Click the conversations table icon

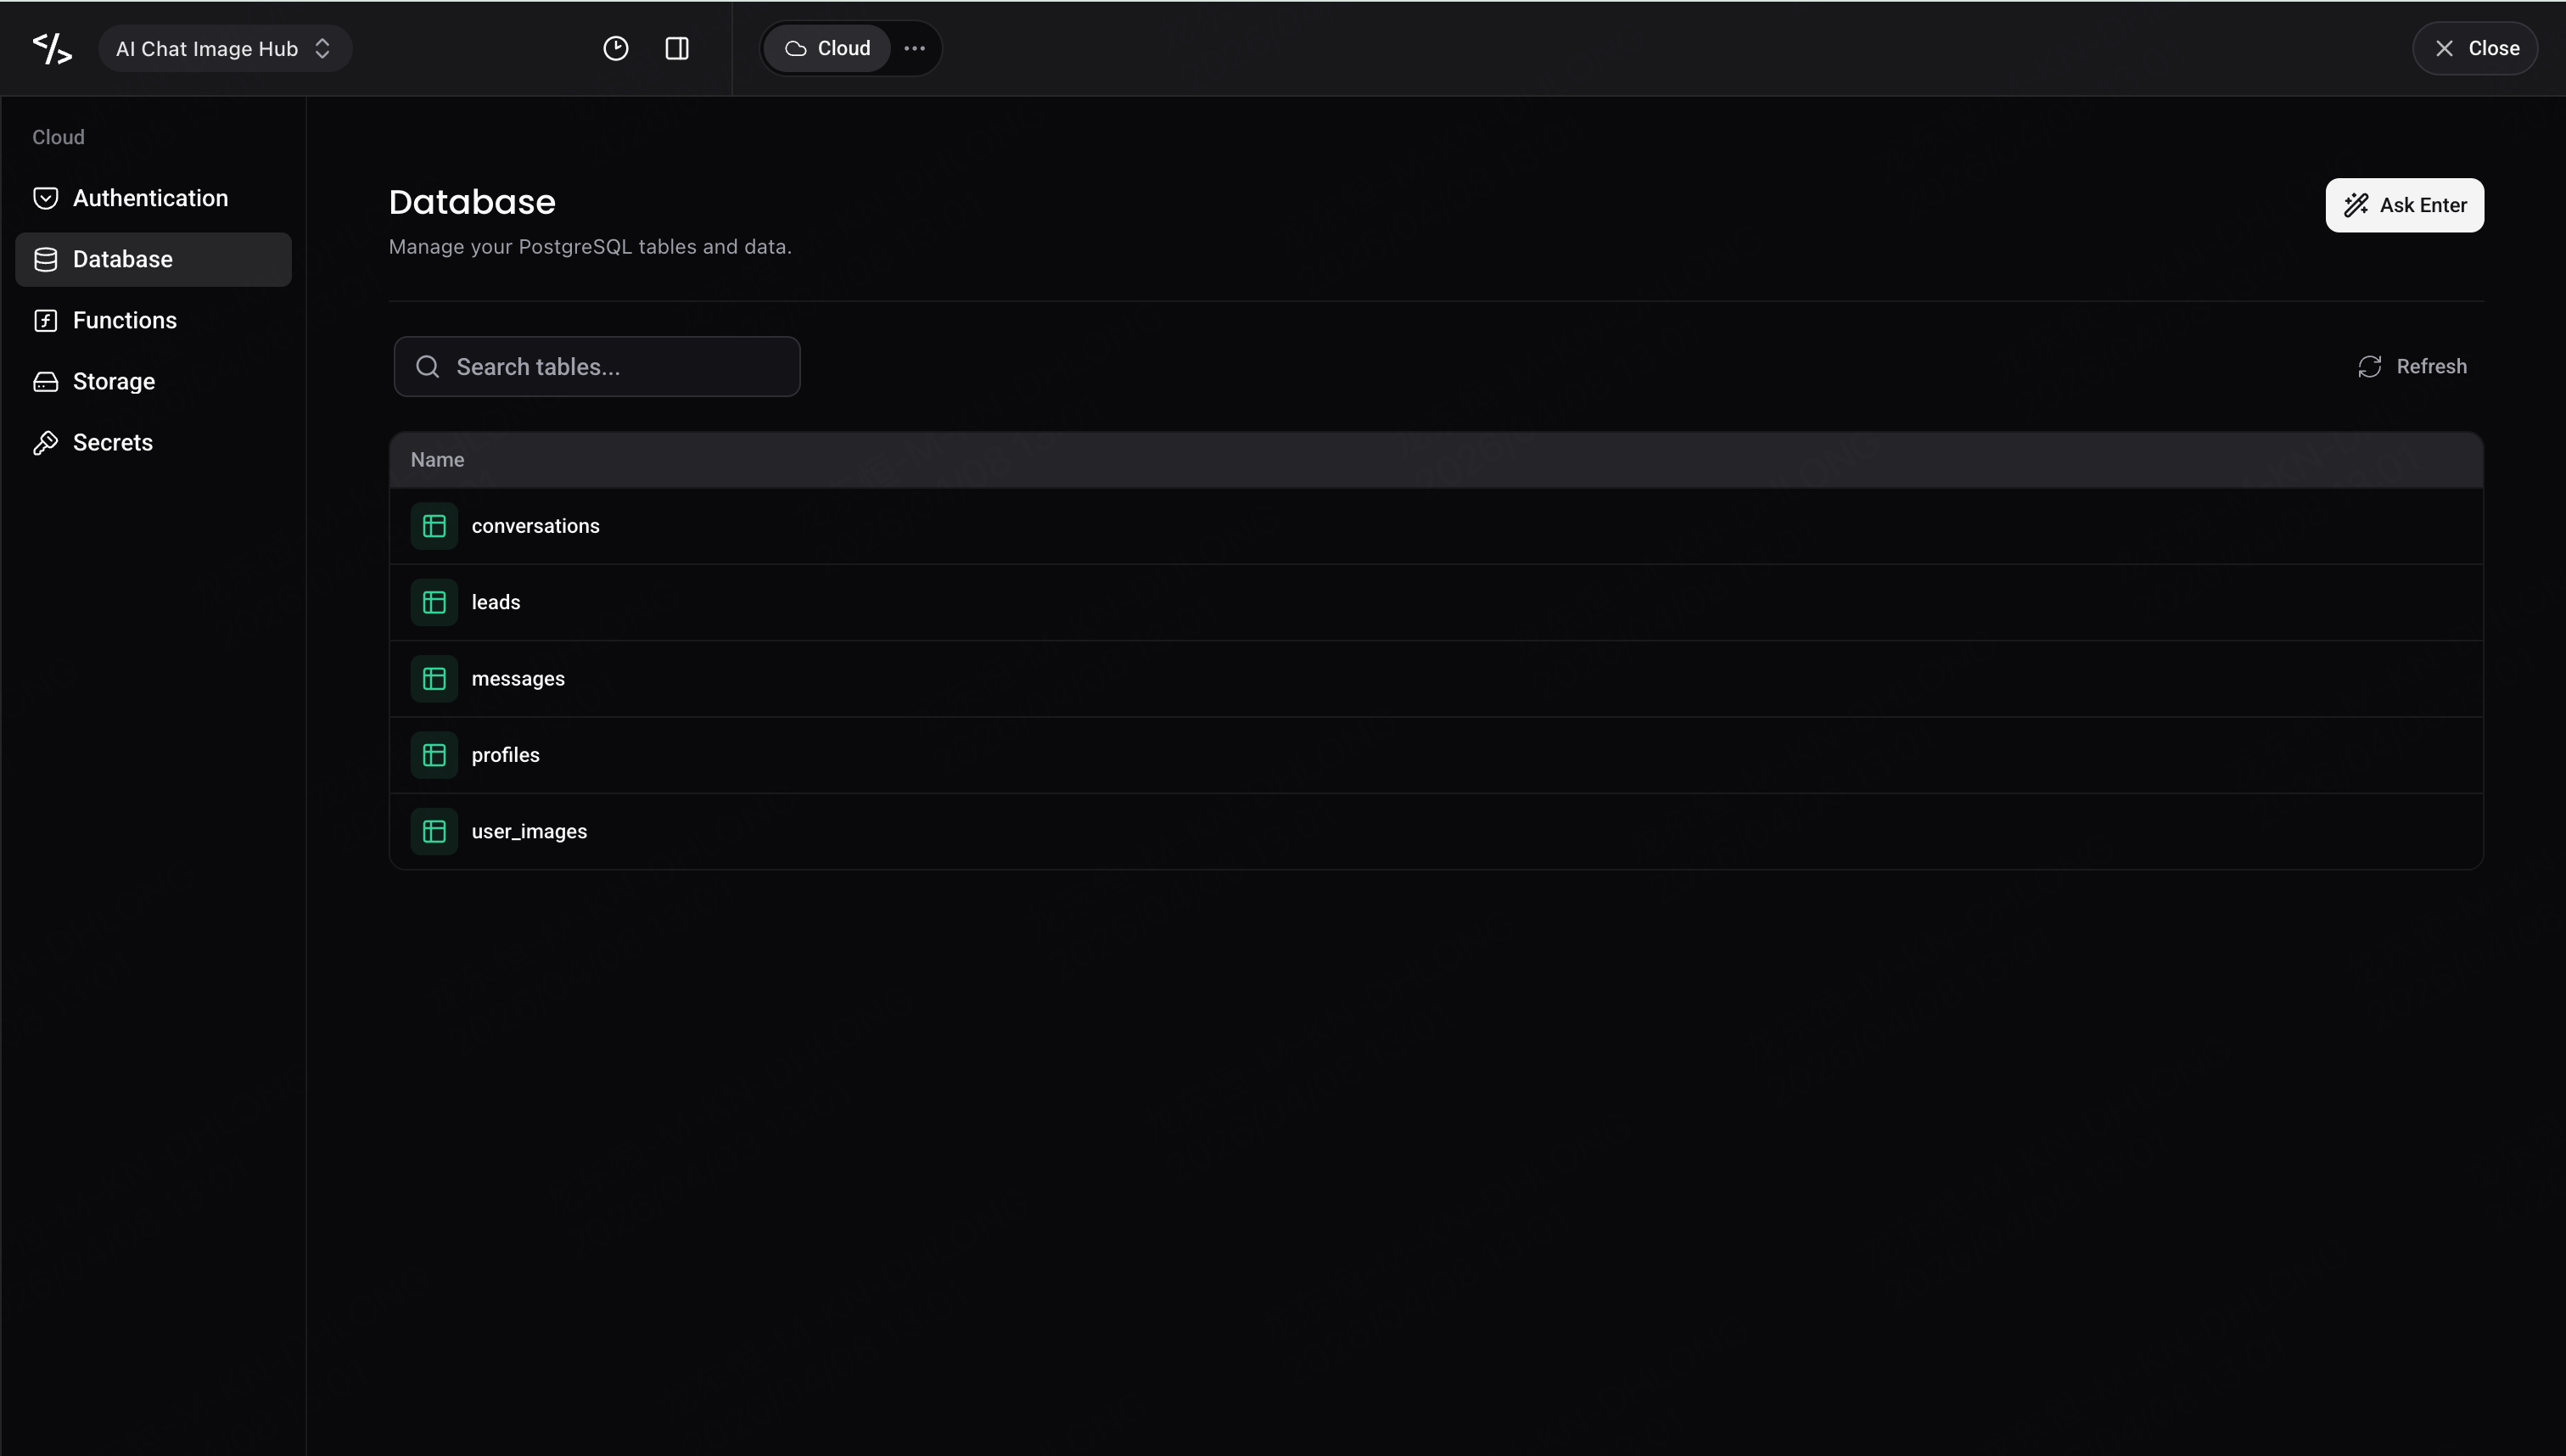(x=434, y=526)
